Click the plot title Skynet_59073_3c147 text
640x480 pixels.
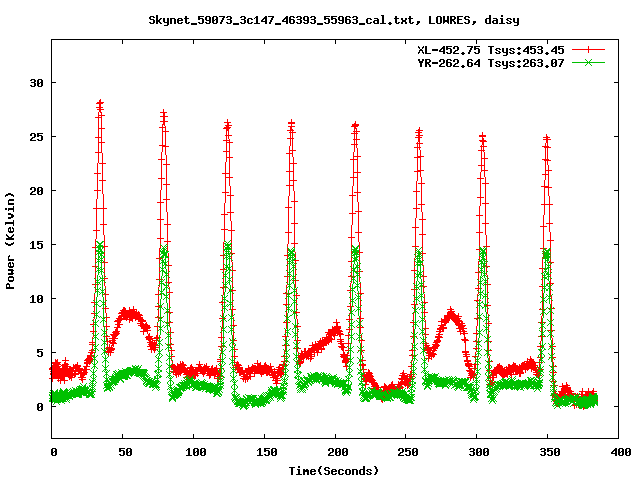(333, 20)
